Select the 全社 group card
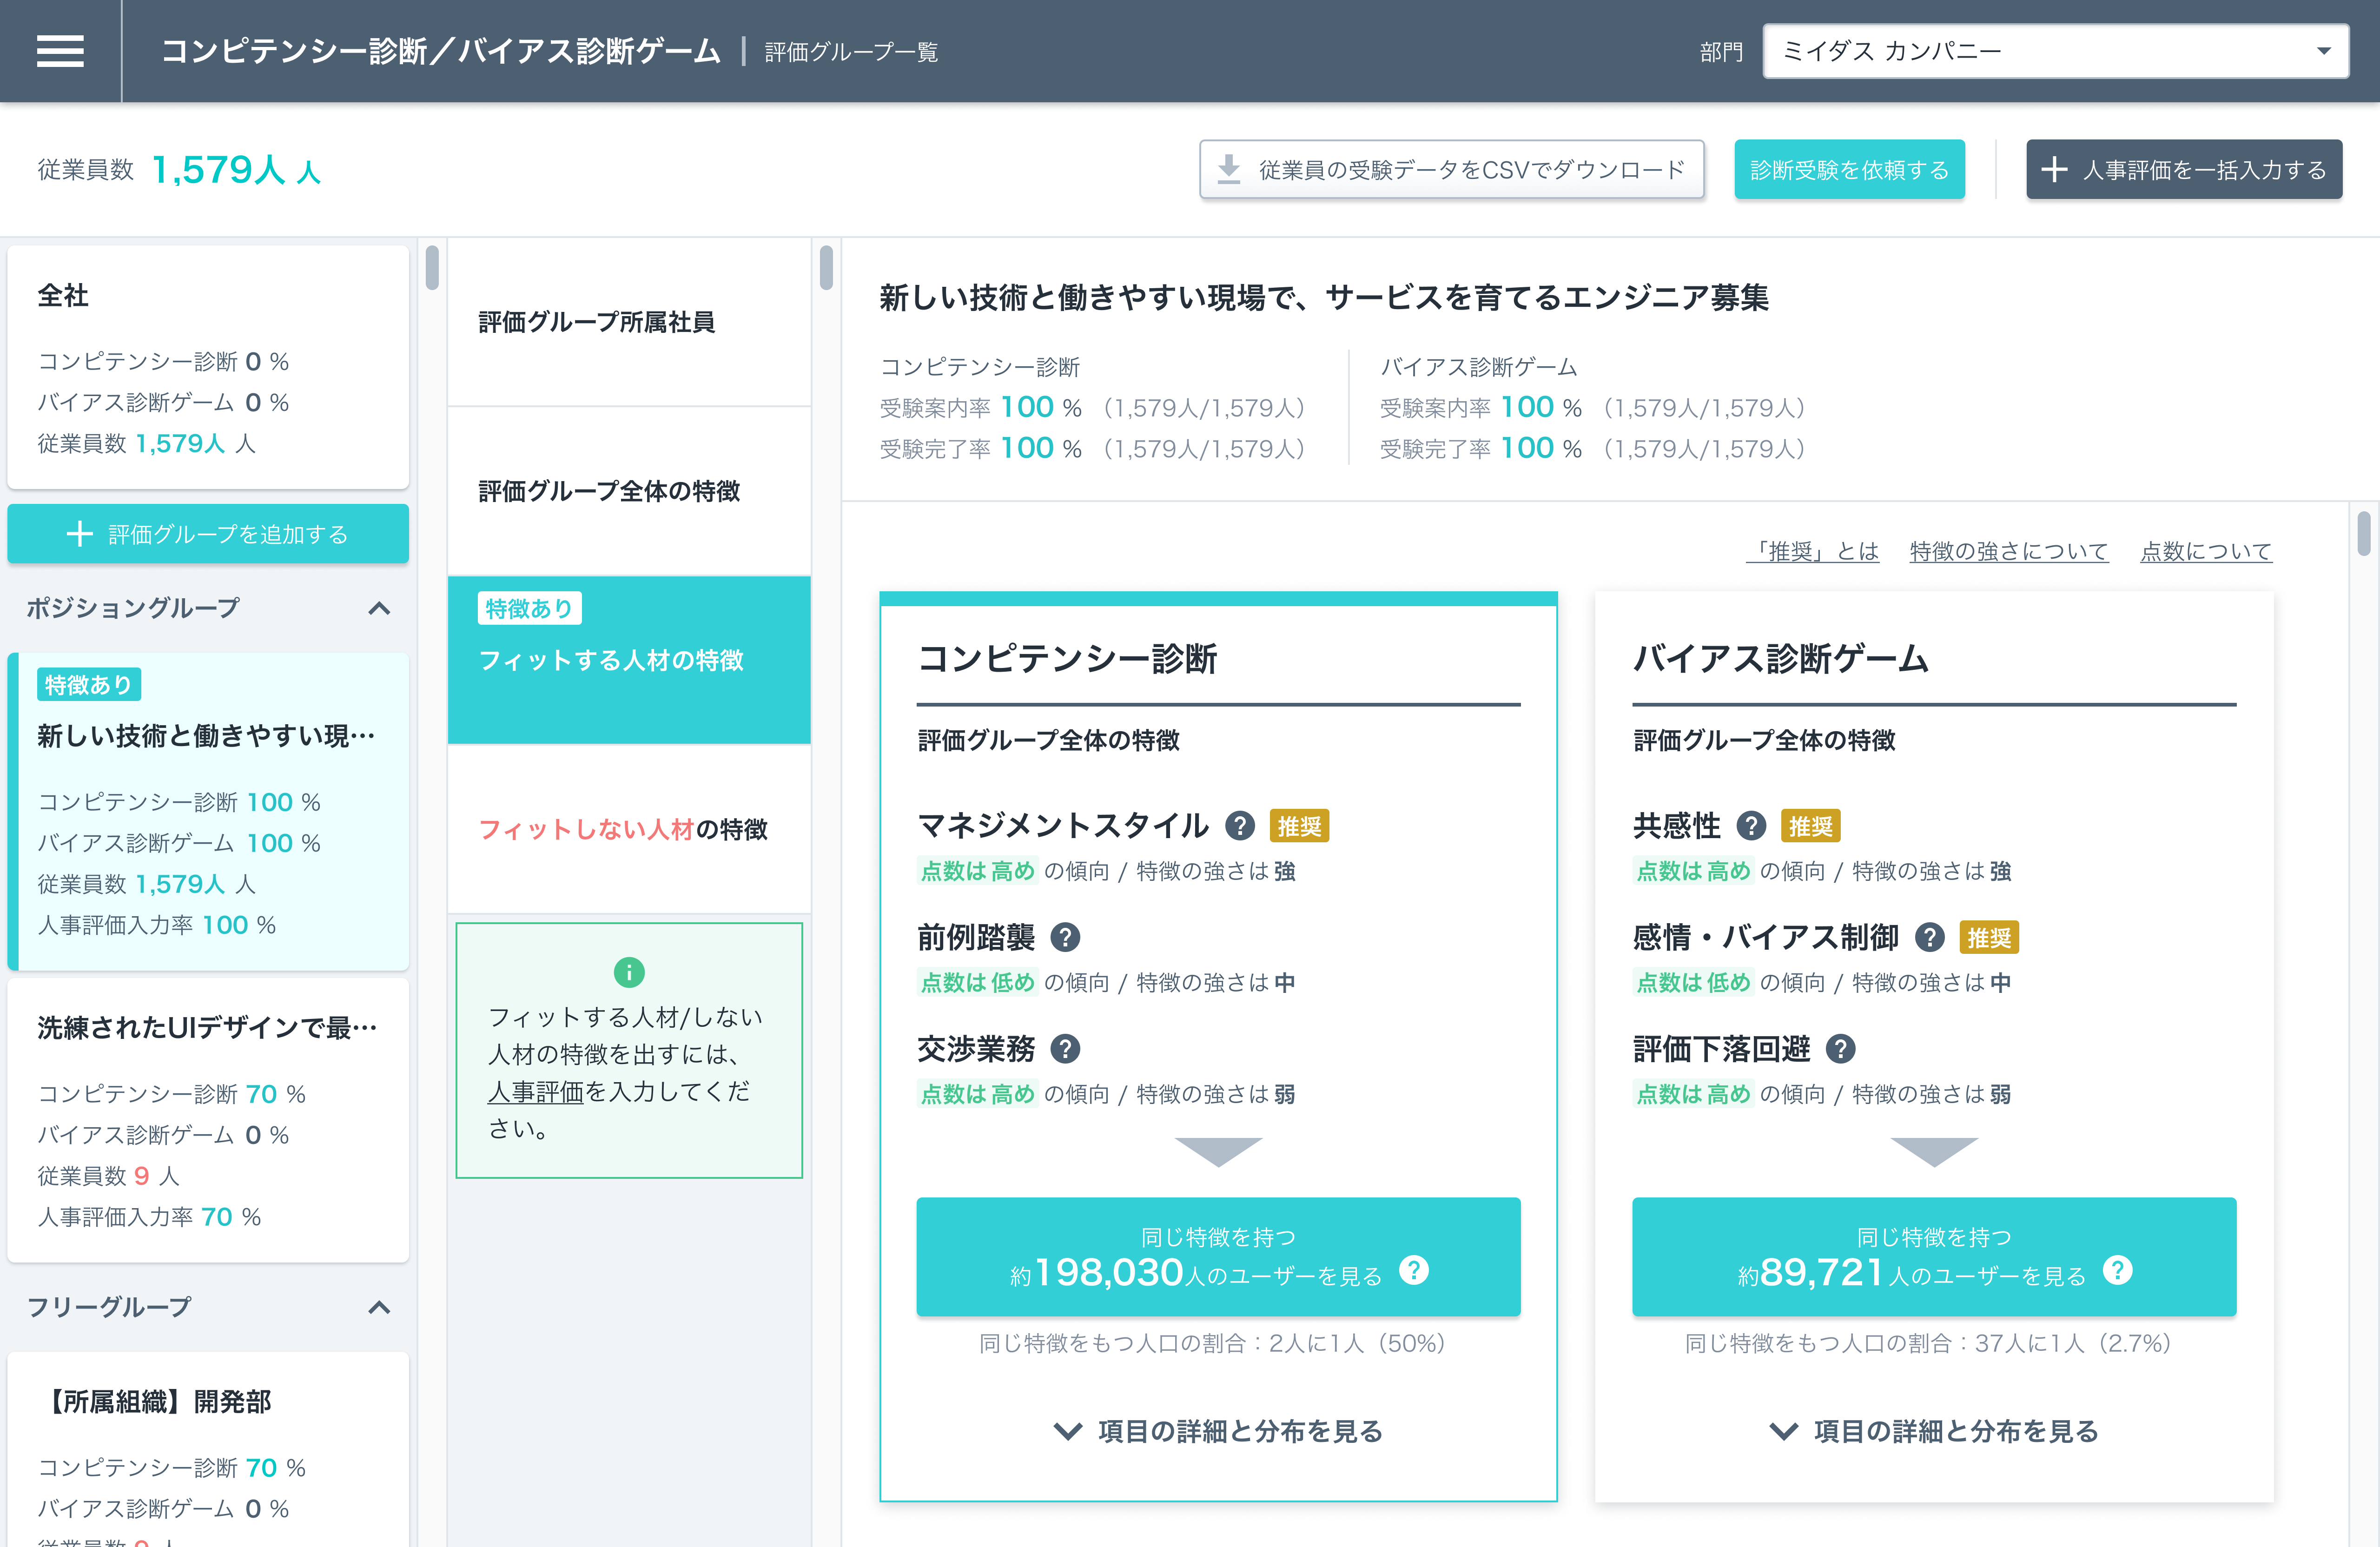2380x1547 pixels. click(x=208, y=368)
